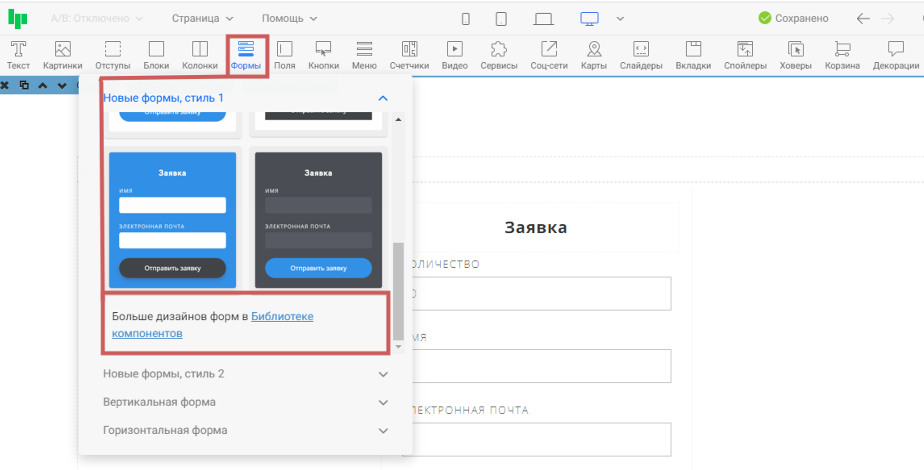This screenshot has width=924, height=470.
Task: Expand the Вертикальная форма section
Action: (244, 402)
